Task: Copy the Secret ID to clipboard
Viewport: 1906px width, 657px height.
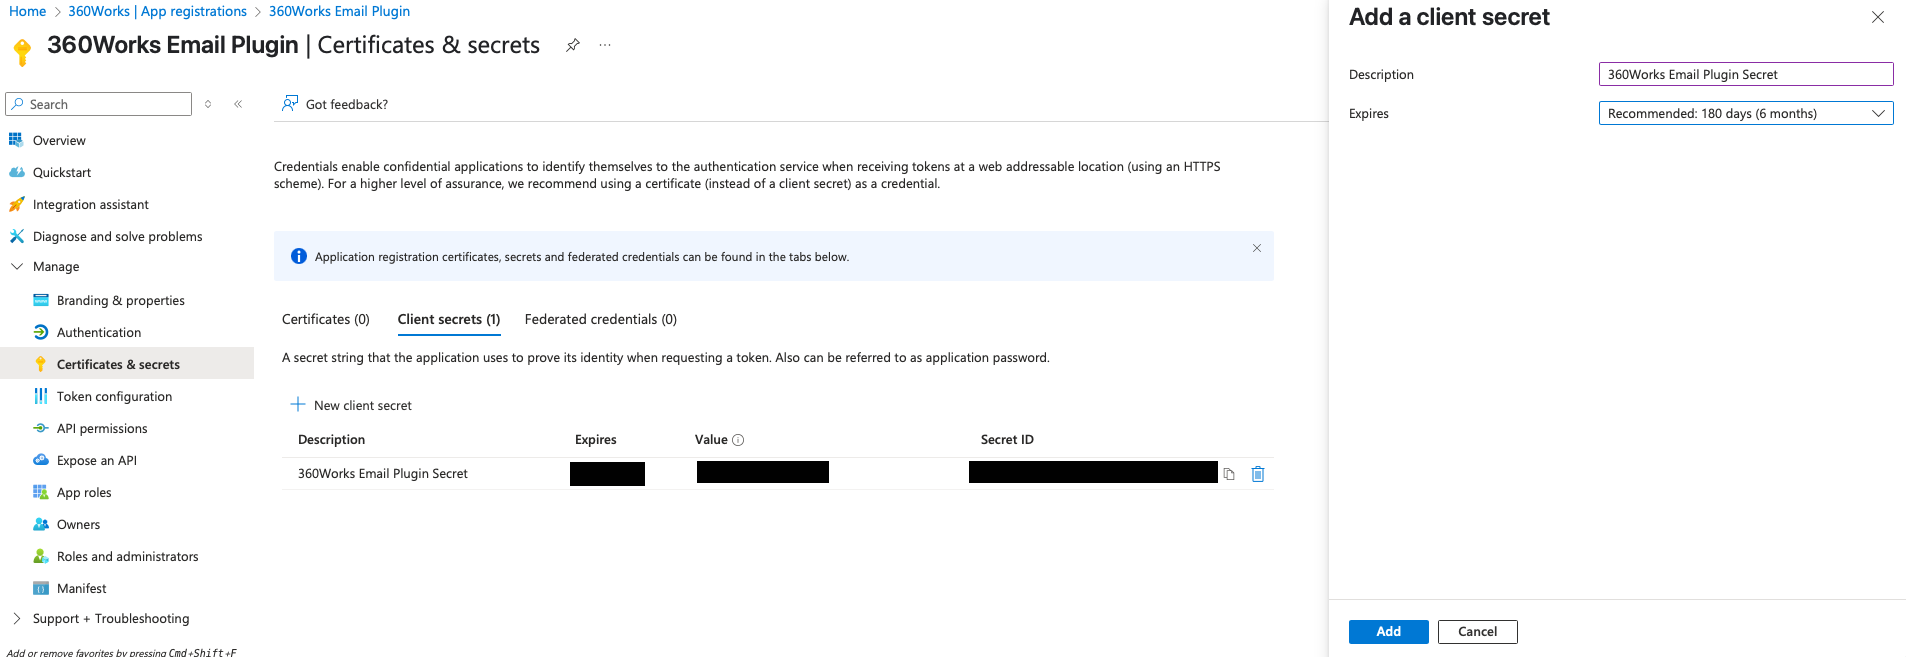Action: click(x=1229, y=474)
